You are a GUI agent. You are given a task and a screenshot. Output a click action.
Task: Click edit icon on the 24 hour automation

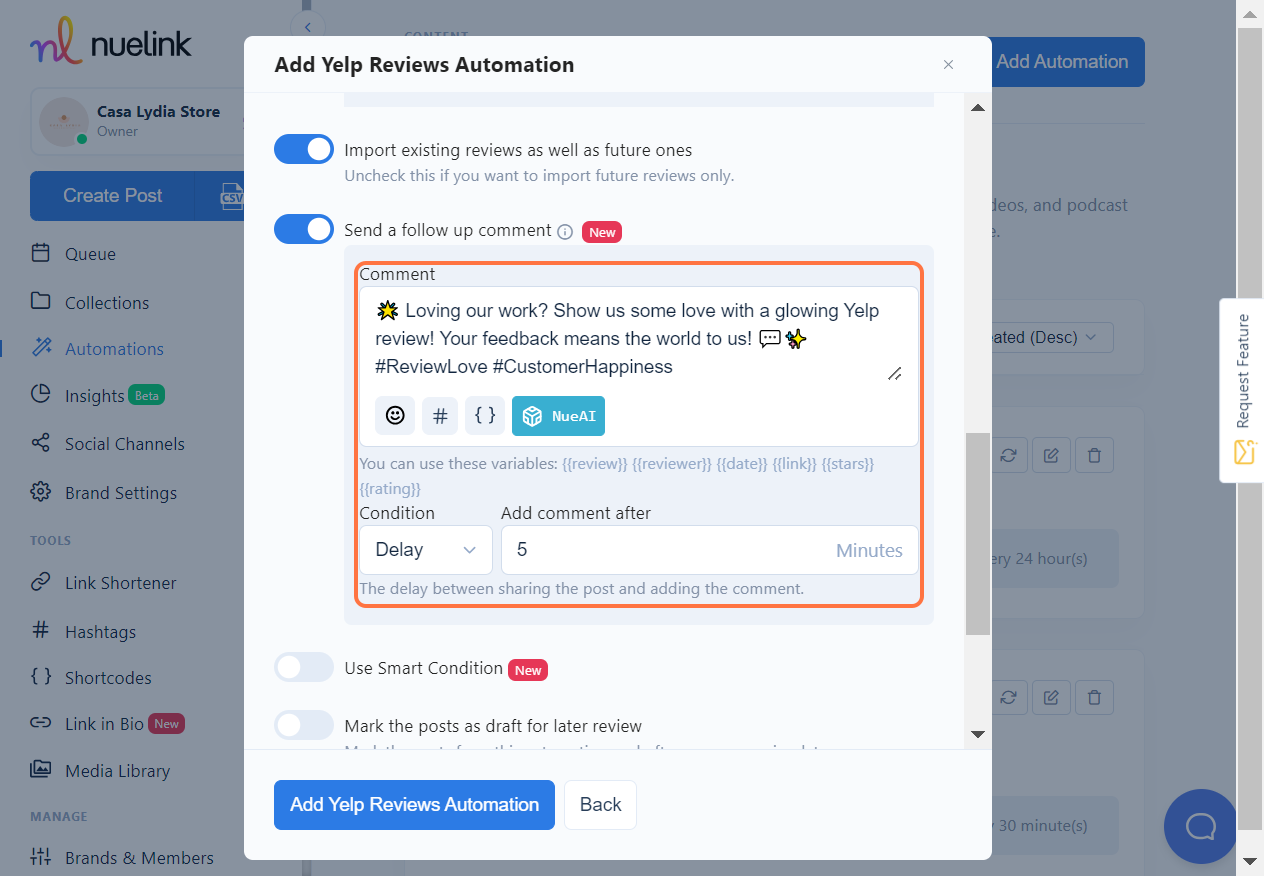click(1051, 455)
